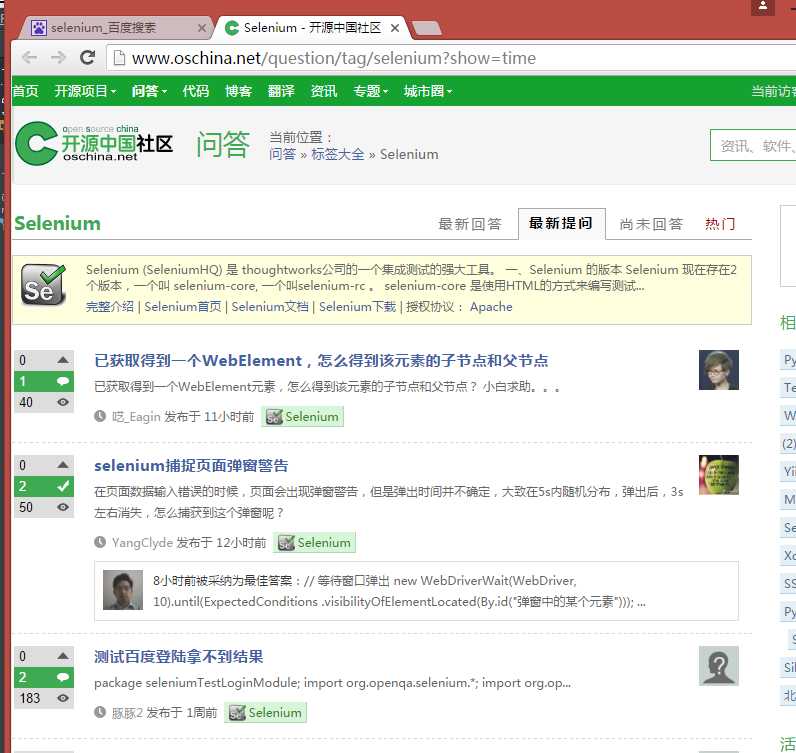Click the view eye icon showing 183
This screenshot has width=796, height=753.
pyautogui.click(x=63, y=698)
